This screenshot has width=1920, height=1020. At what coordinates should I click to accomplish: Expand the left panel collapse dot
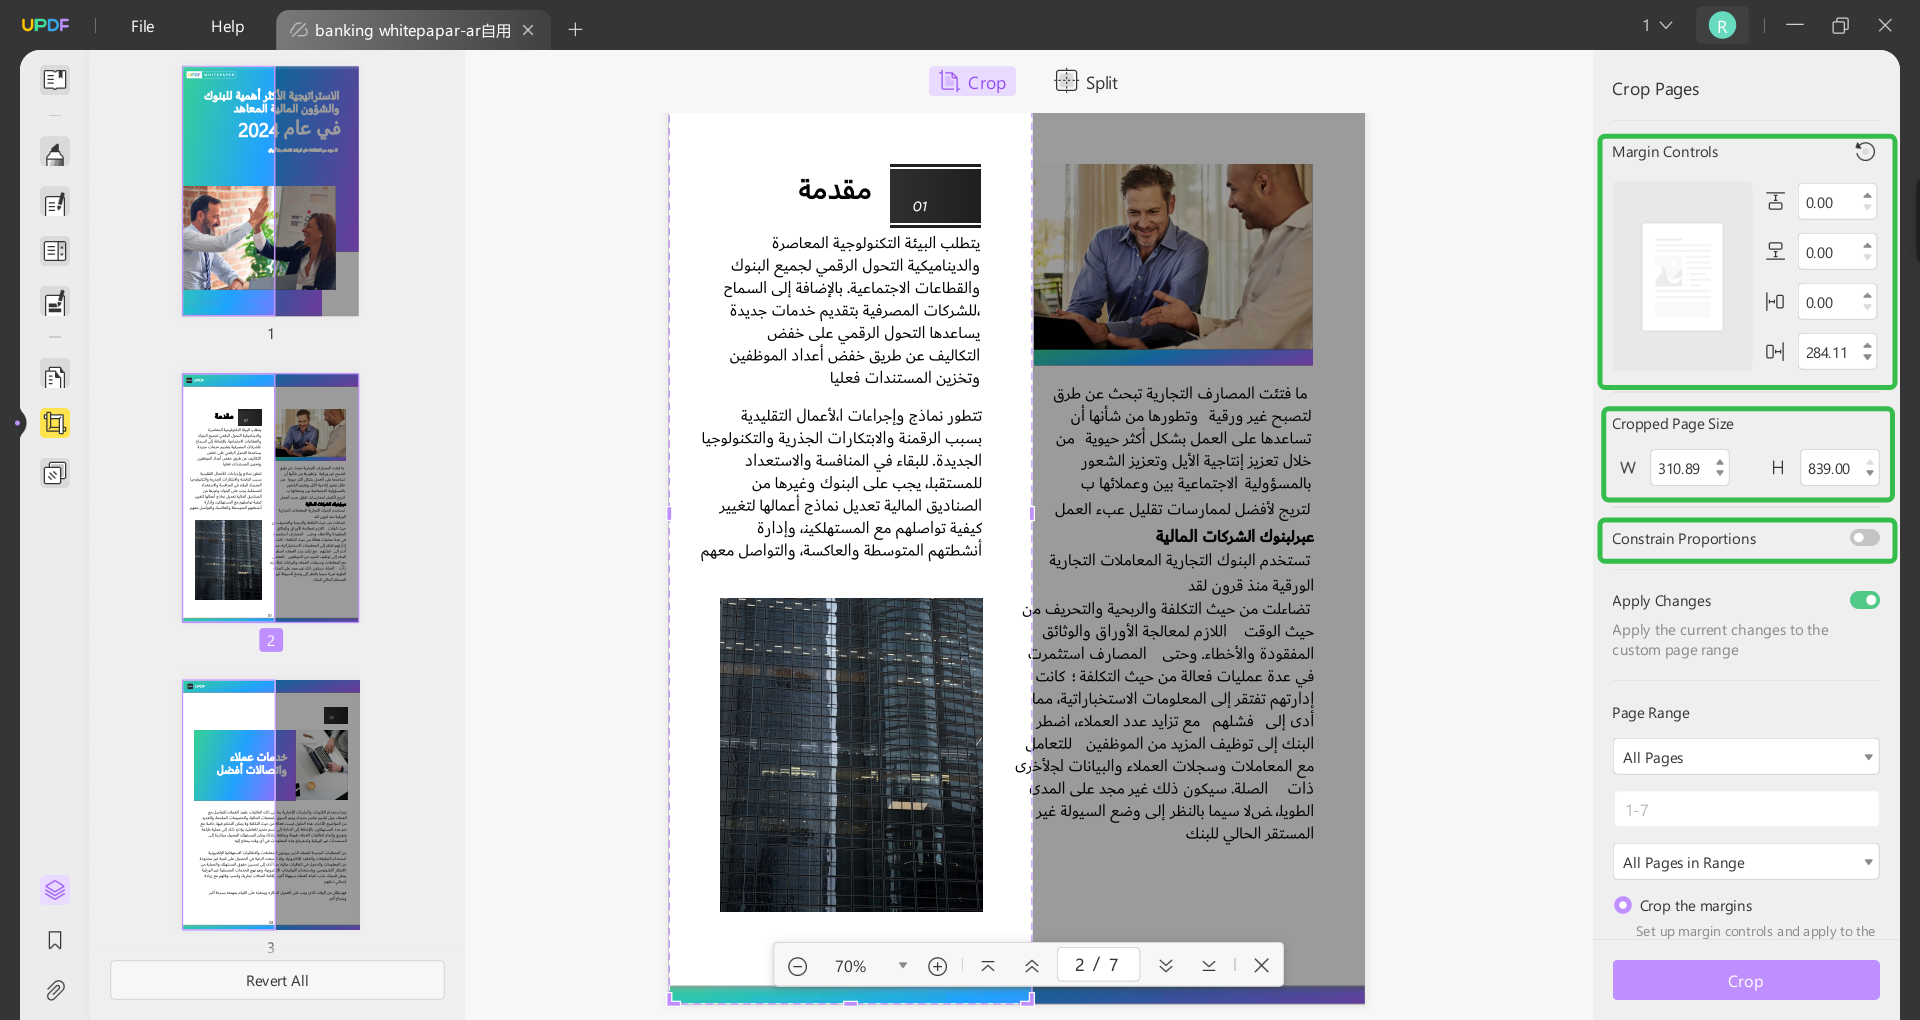tap(17, 423)
